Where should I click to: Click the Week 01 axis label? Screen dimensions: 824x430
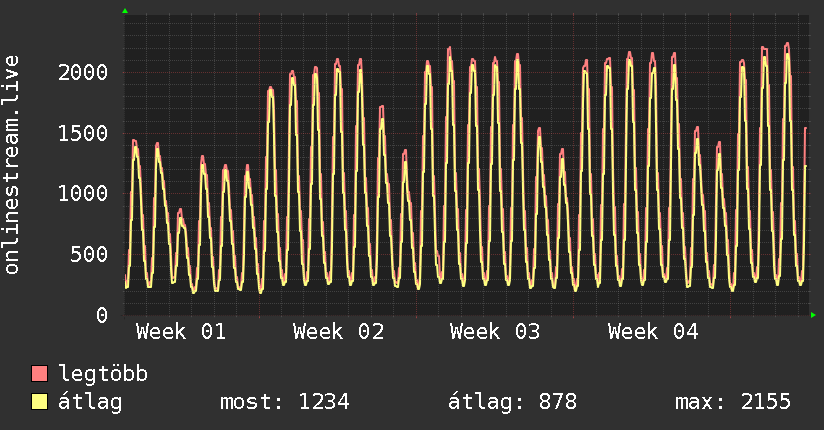coord(181,332)
